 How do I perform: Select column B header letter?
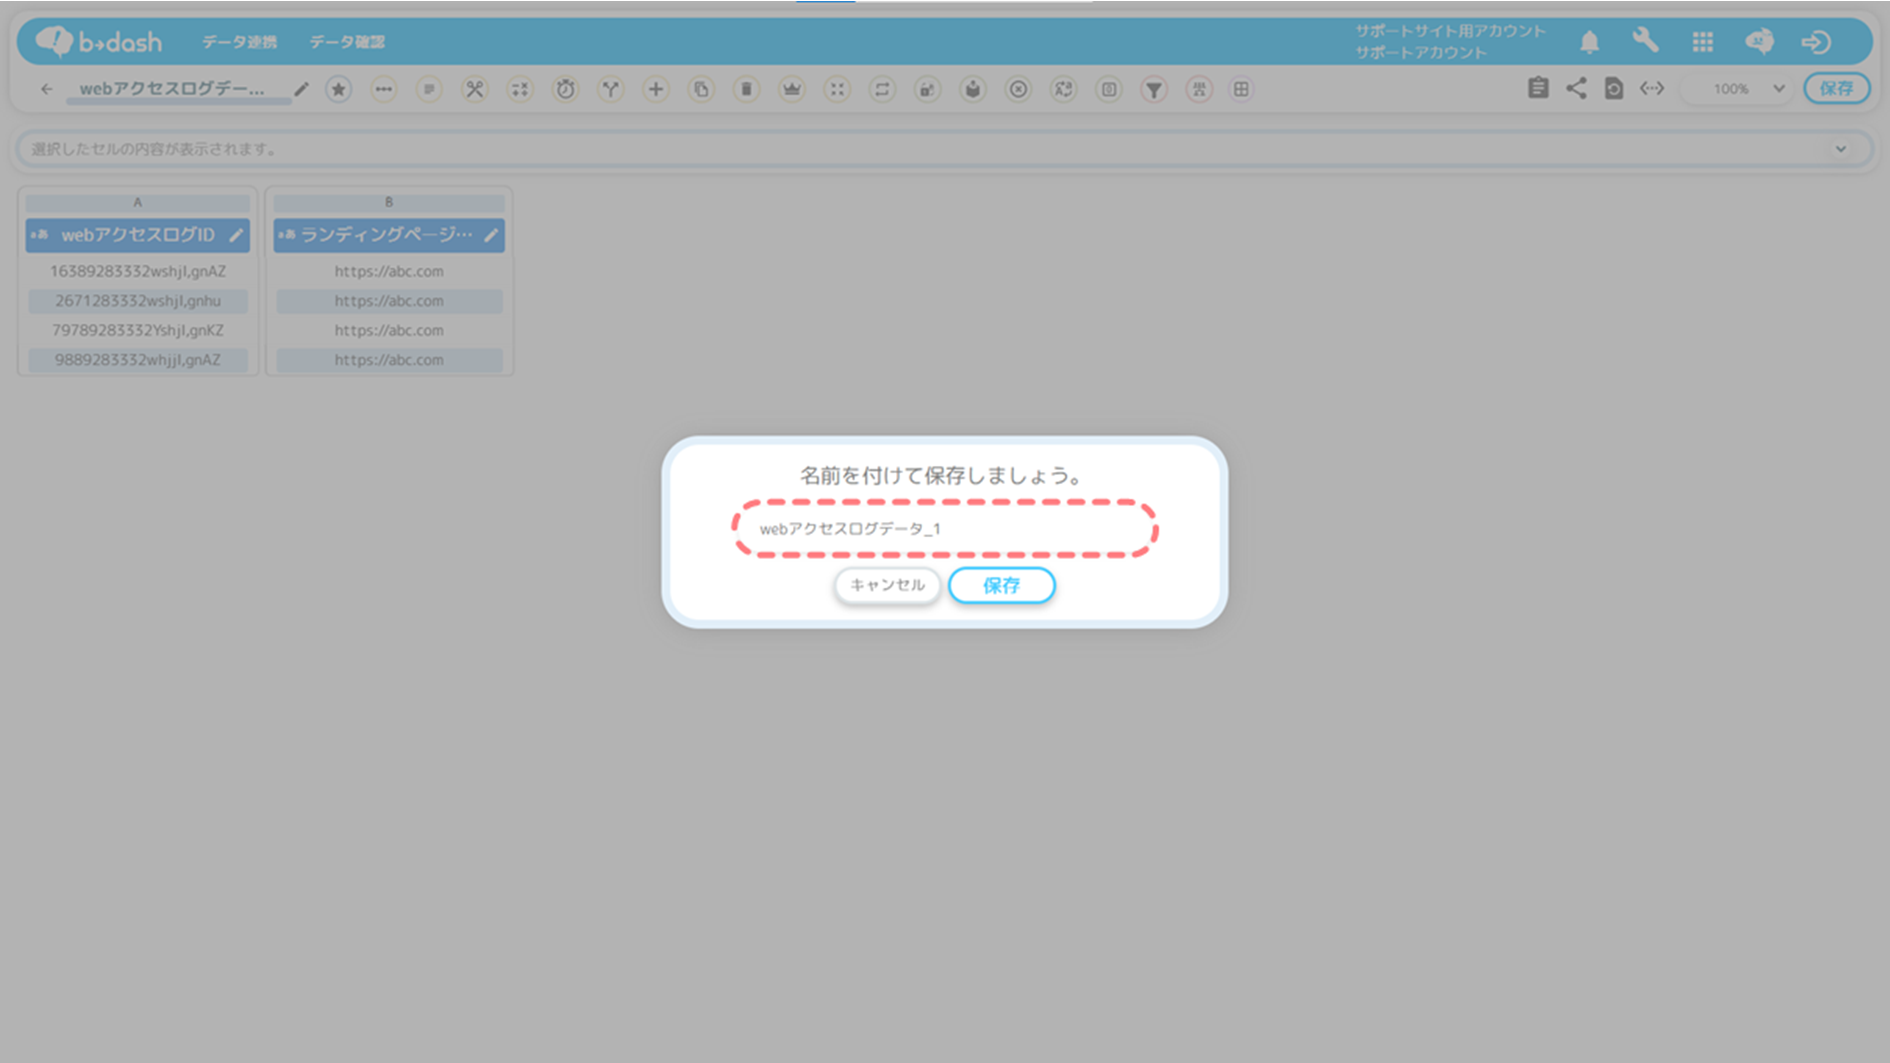tap(389, 202)
